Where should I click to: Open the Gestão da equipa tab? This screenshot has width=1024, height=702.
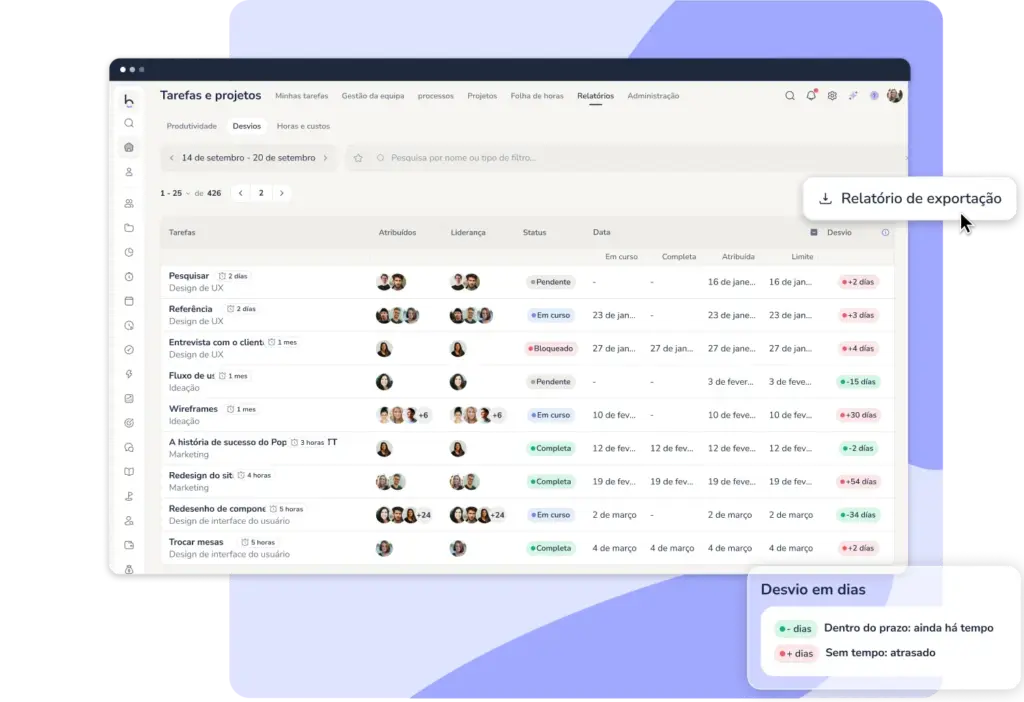click(x=373, y=96)
